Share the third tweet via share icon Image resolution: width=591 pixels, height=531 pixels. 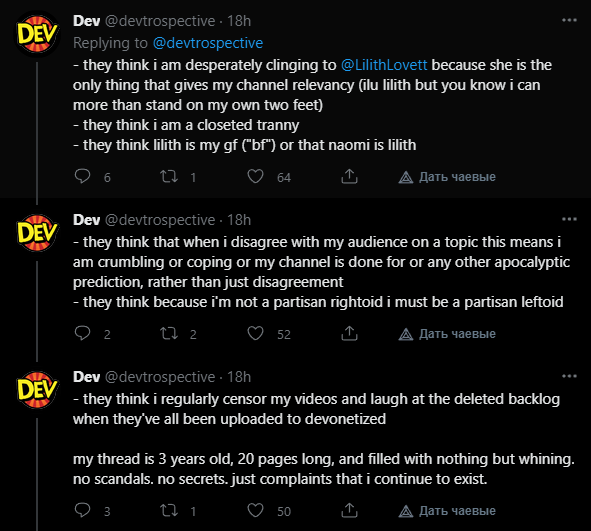pyautogui.click(x=349, y=510)
